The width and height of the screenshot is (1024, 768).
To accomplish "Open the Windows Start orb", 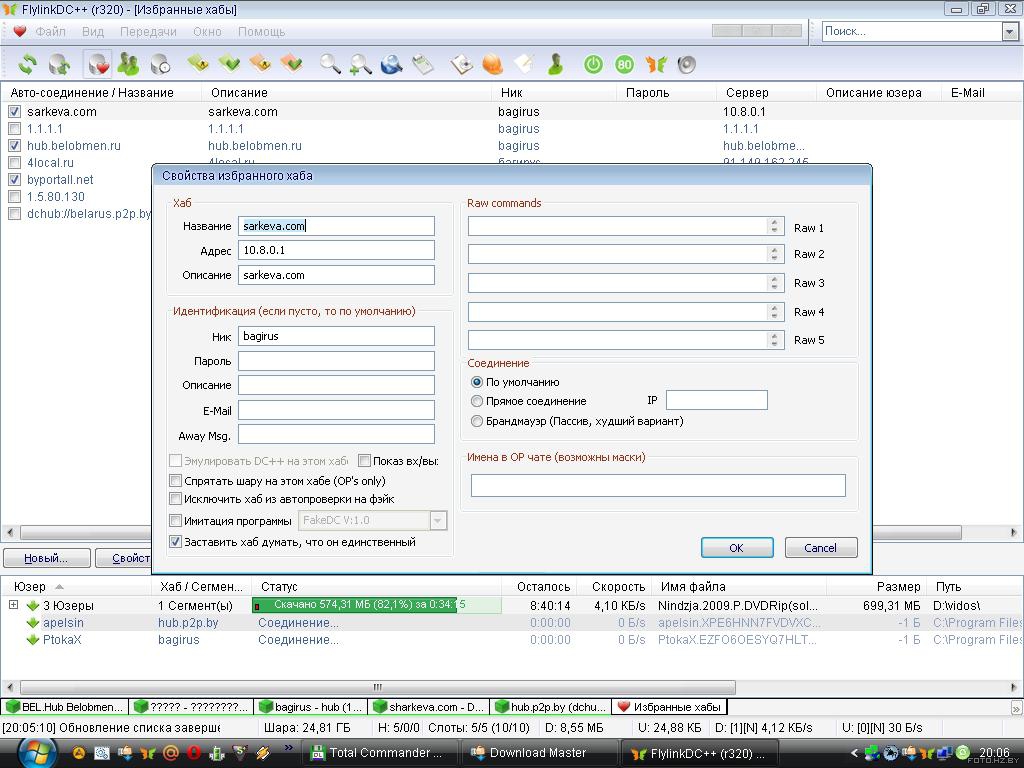I will (37, 753).
